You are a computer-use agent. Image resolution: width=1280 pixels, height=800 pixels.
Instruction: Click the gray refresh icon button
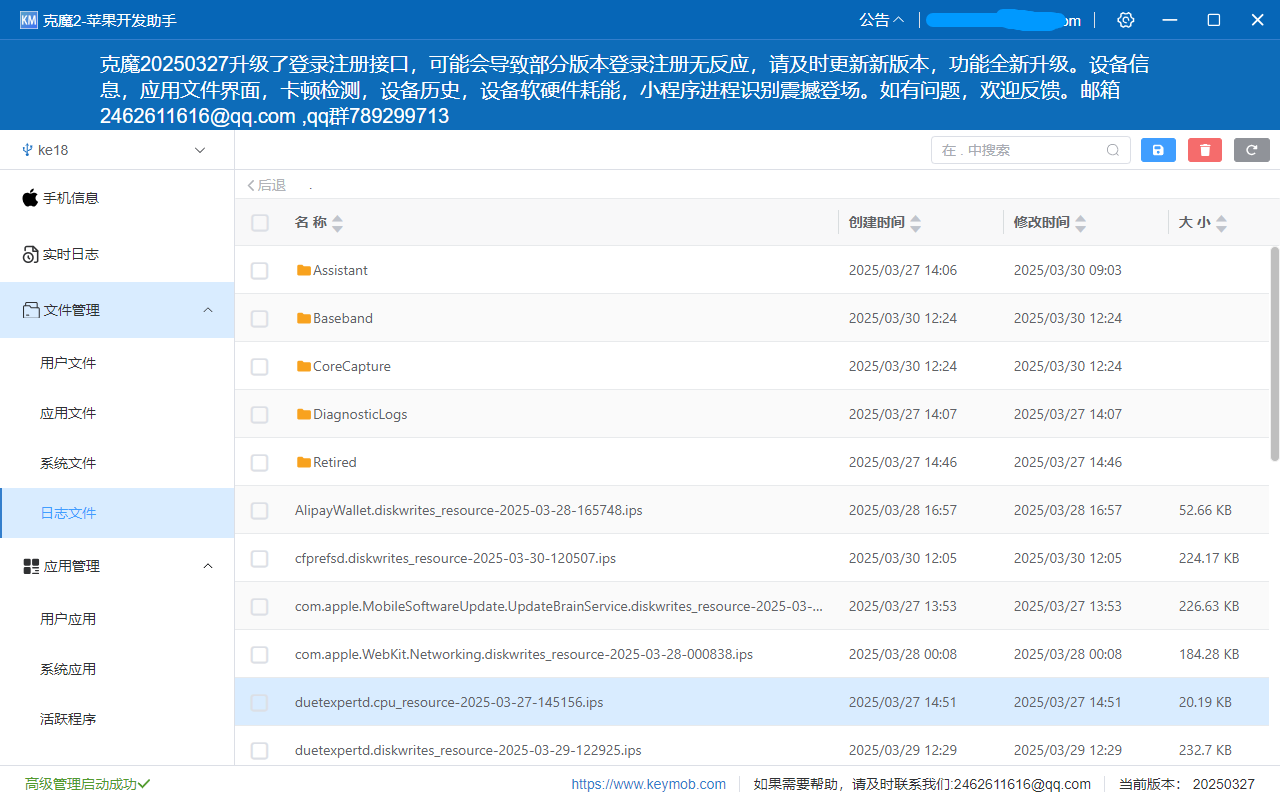tap(1252, 150)
